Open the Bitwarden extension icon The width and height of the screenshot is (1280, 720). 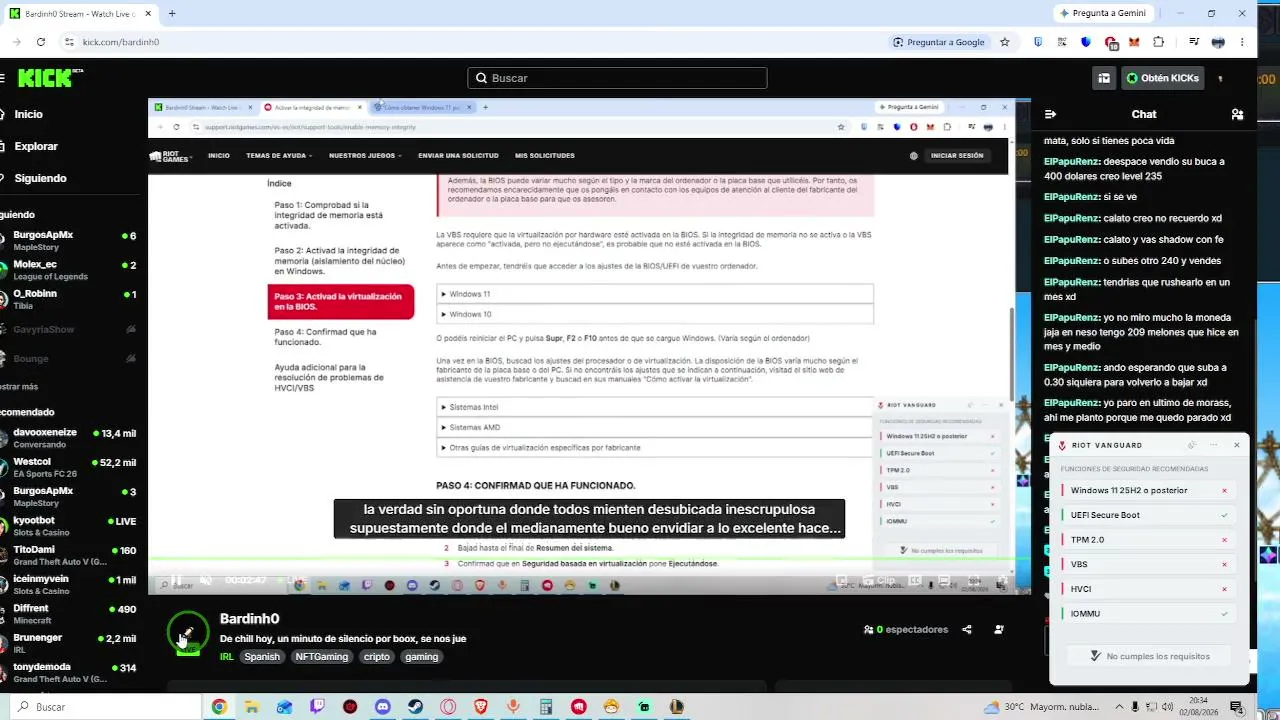point(1038,42)
